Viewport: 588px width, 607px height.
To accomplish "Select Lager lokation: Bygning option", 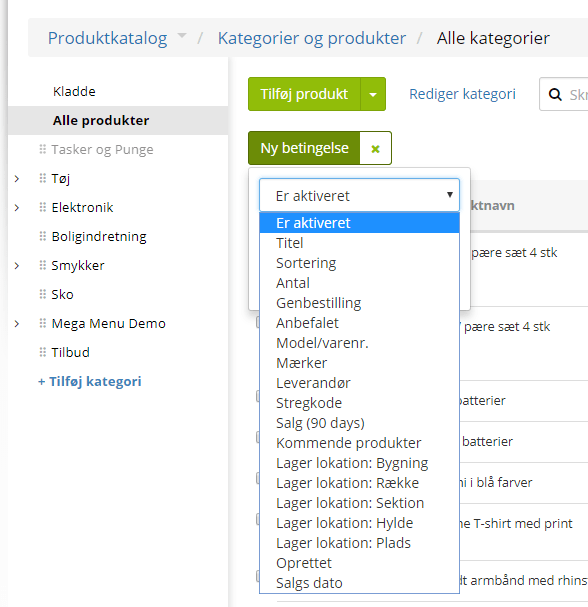I will coord(359,463).
